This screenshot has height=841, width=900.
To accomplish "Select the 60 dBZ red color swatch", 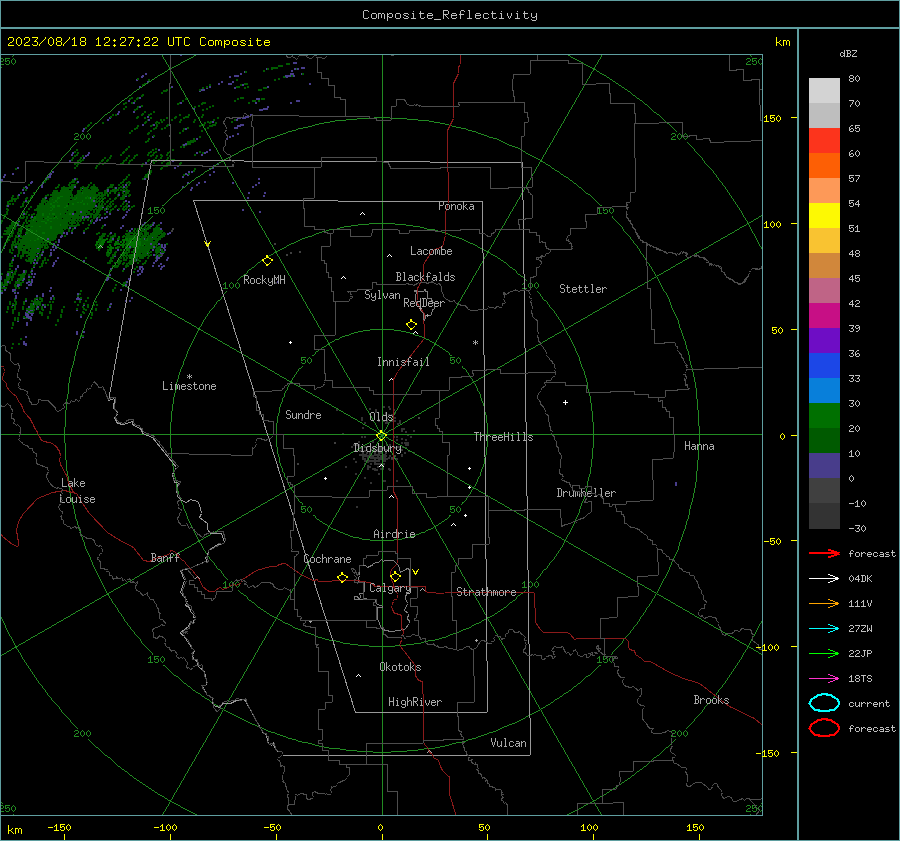I will coord(824,141).
